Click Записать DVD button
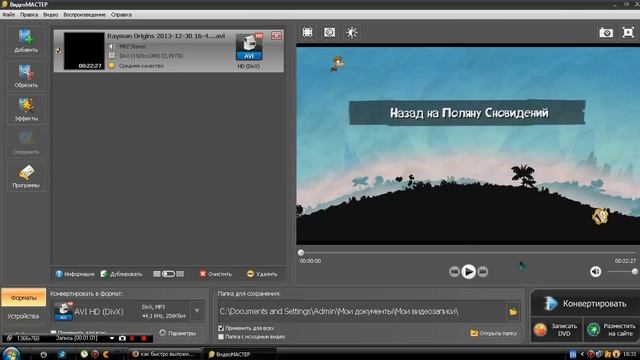This screenshot has width=640, height=360. click(556, 330)
